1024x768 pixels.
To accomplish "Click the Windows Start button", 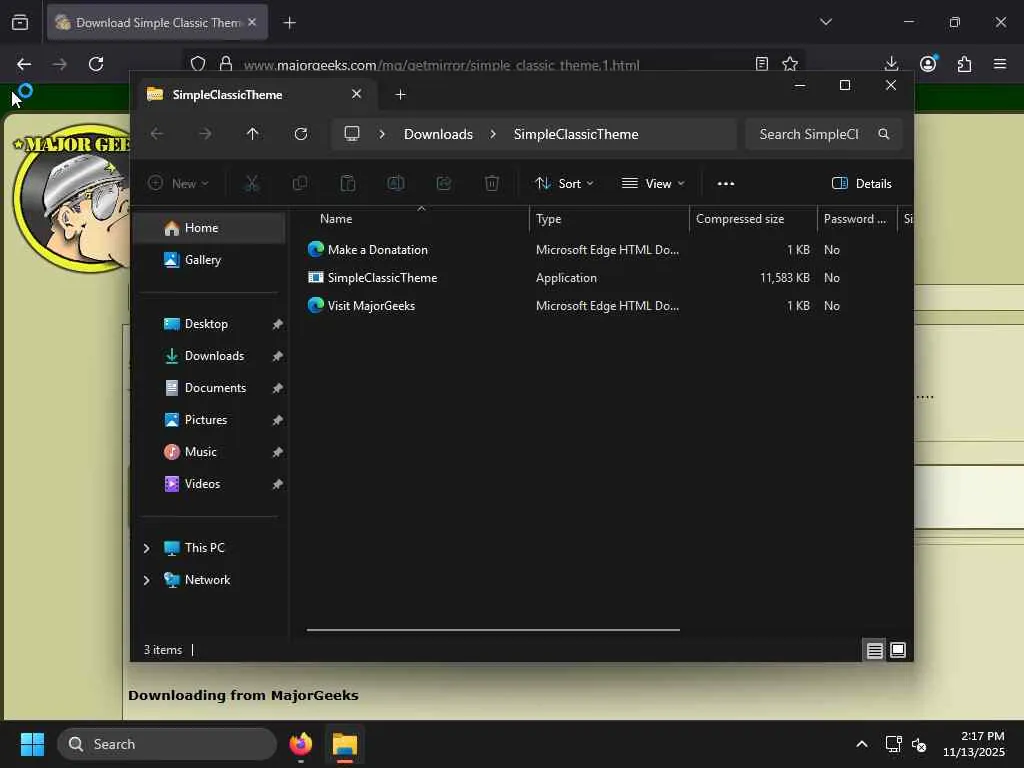I will [32, 744].
